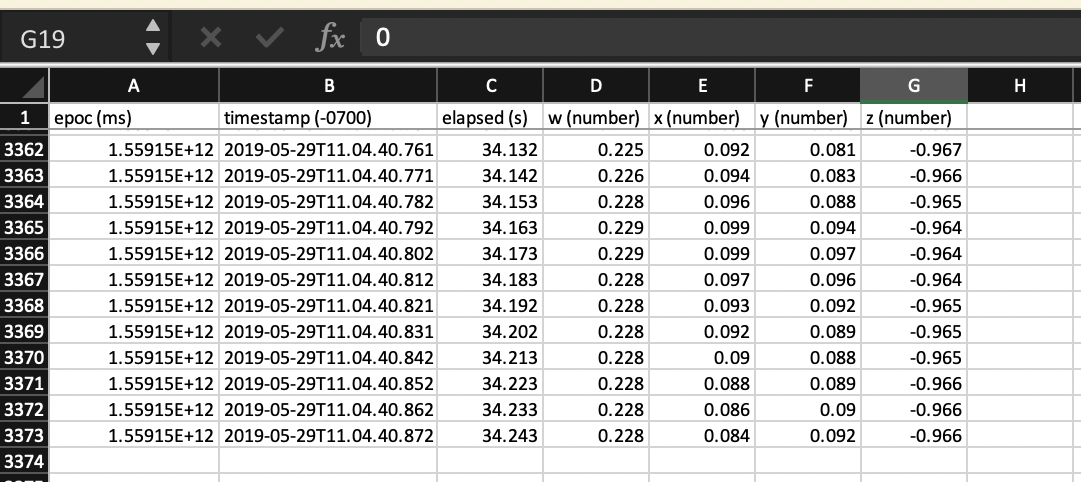The image size is (1081, 482).
Task: Expand the Name Box dropdown arrows
Action: (152, 39)
